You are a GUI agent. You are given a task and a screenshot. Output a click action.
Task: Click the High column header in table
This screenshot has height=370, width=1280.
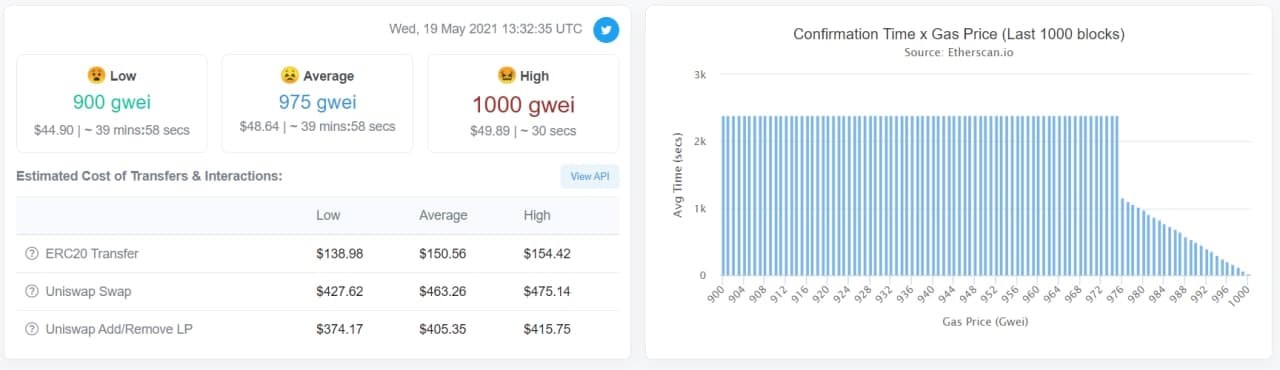coord(537,216)
